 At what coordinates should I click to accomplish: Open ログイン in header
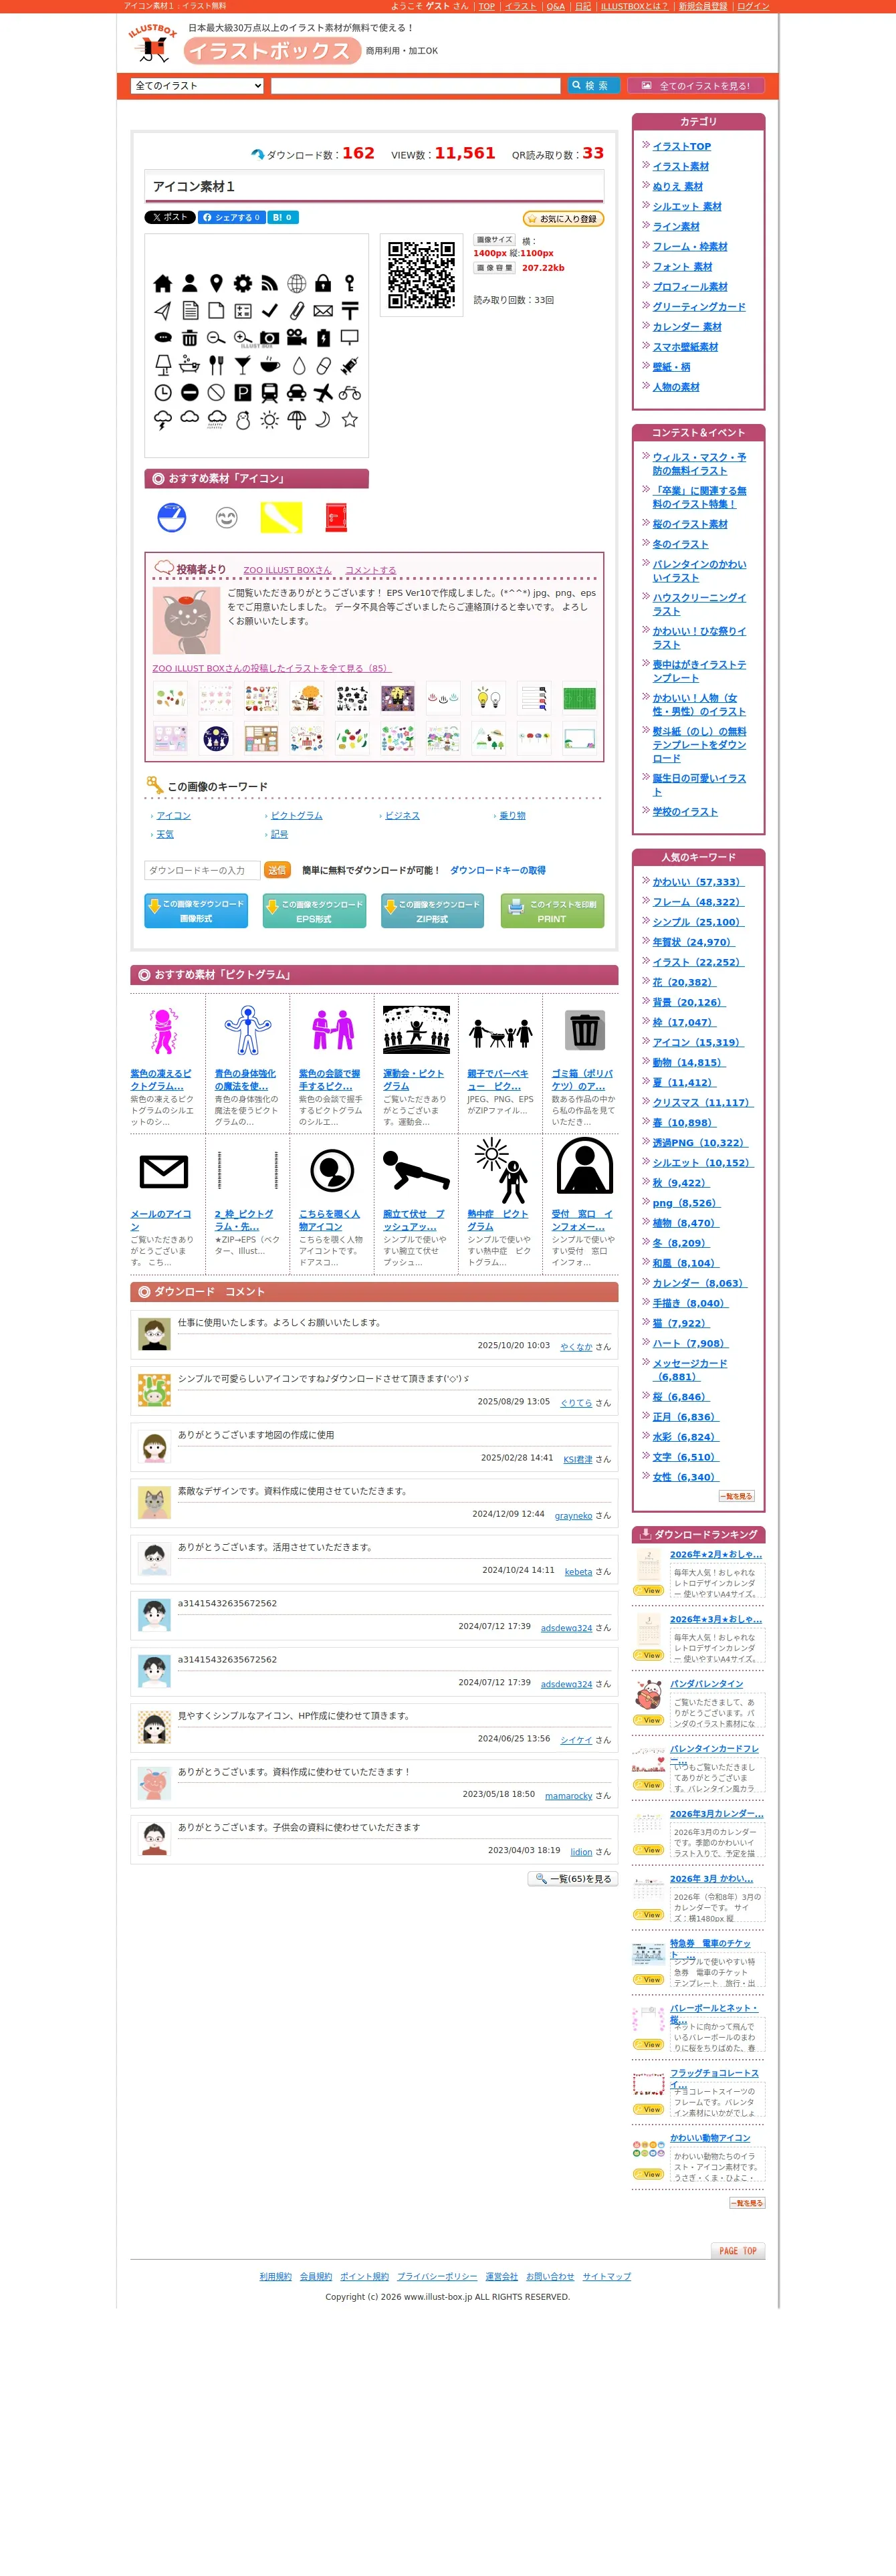point(753,6)
